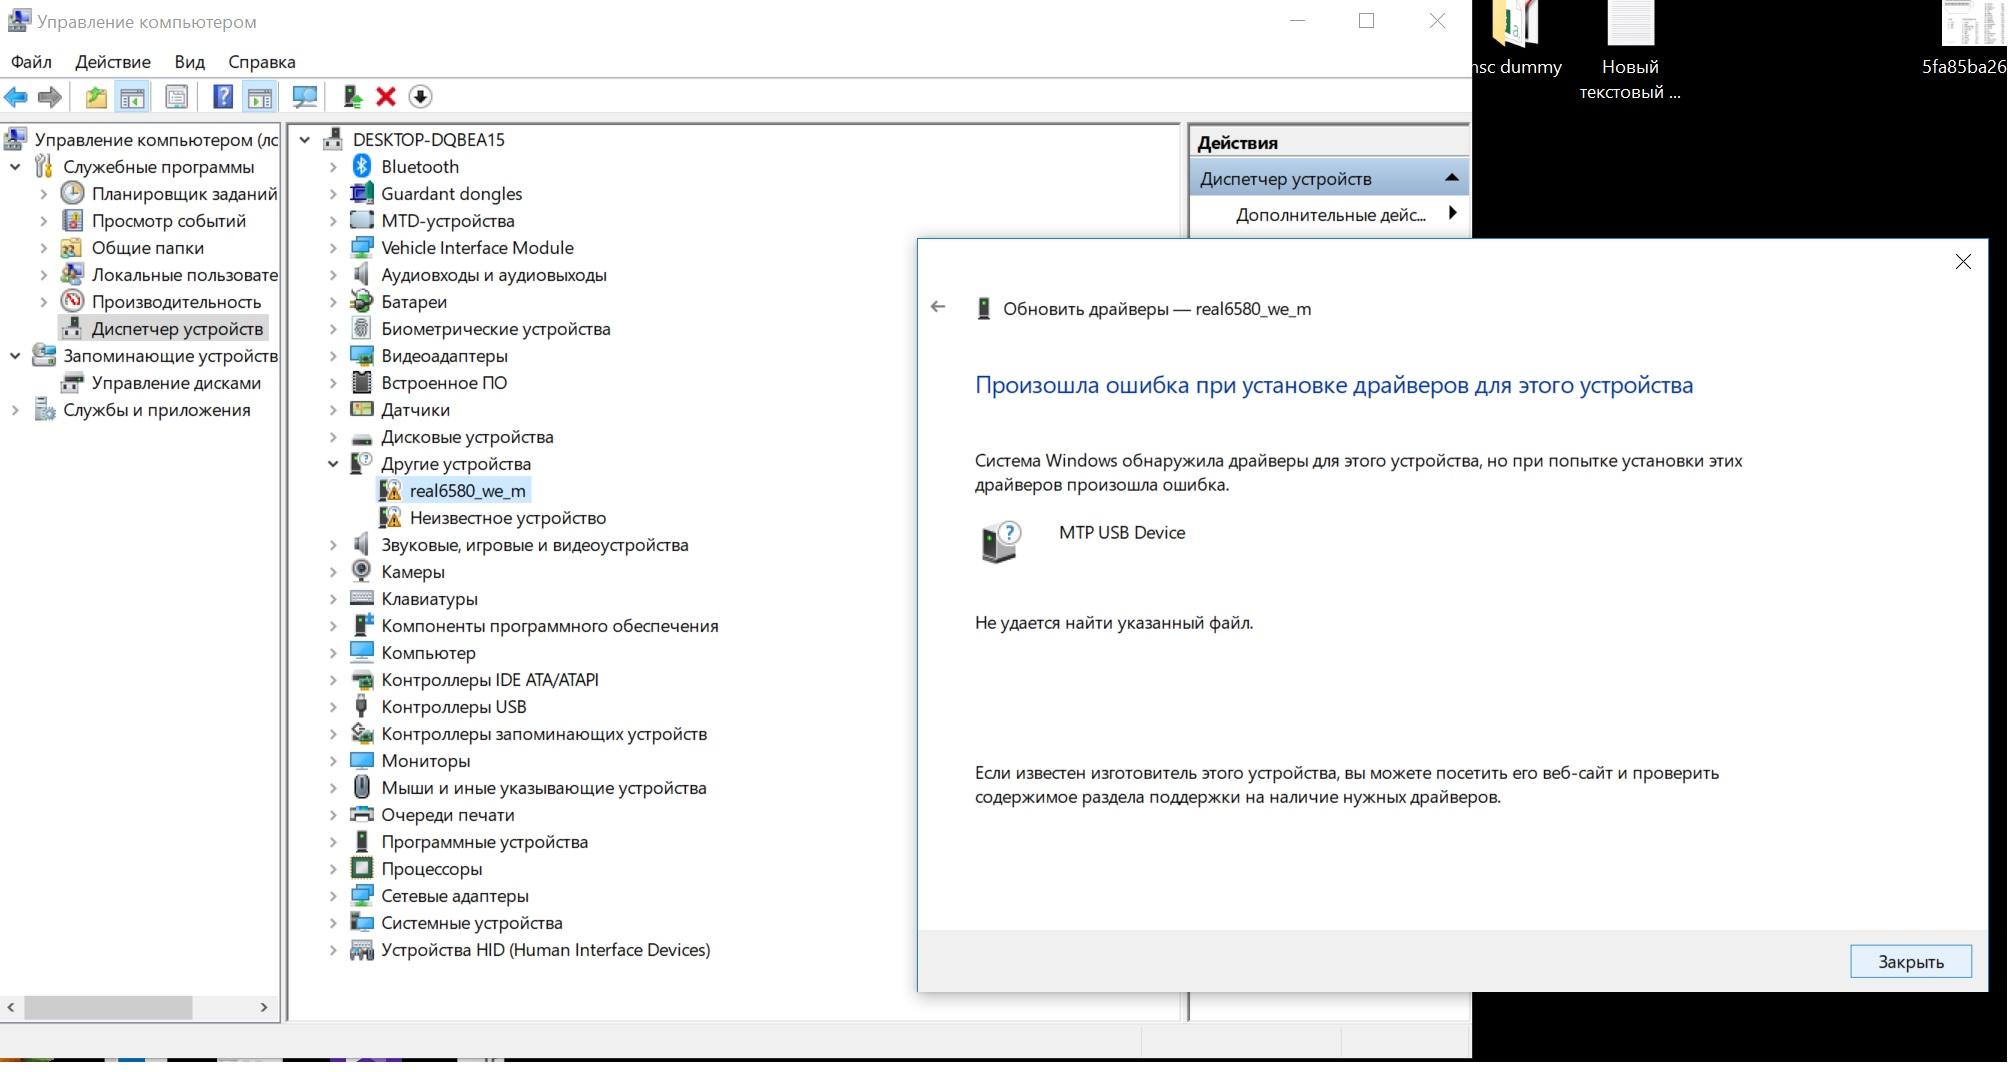Click the Мониторы display icon
Viewport: 2008px width, 1072px height.
tap(361, 760)
